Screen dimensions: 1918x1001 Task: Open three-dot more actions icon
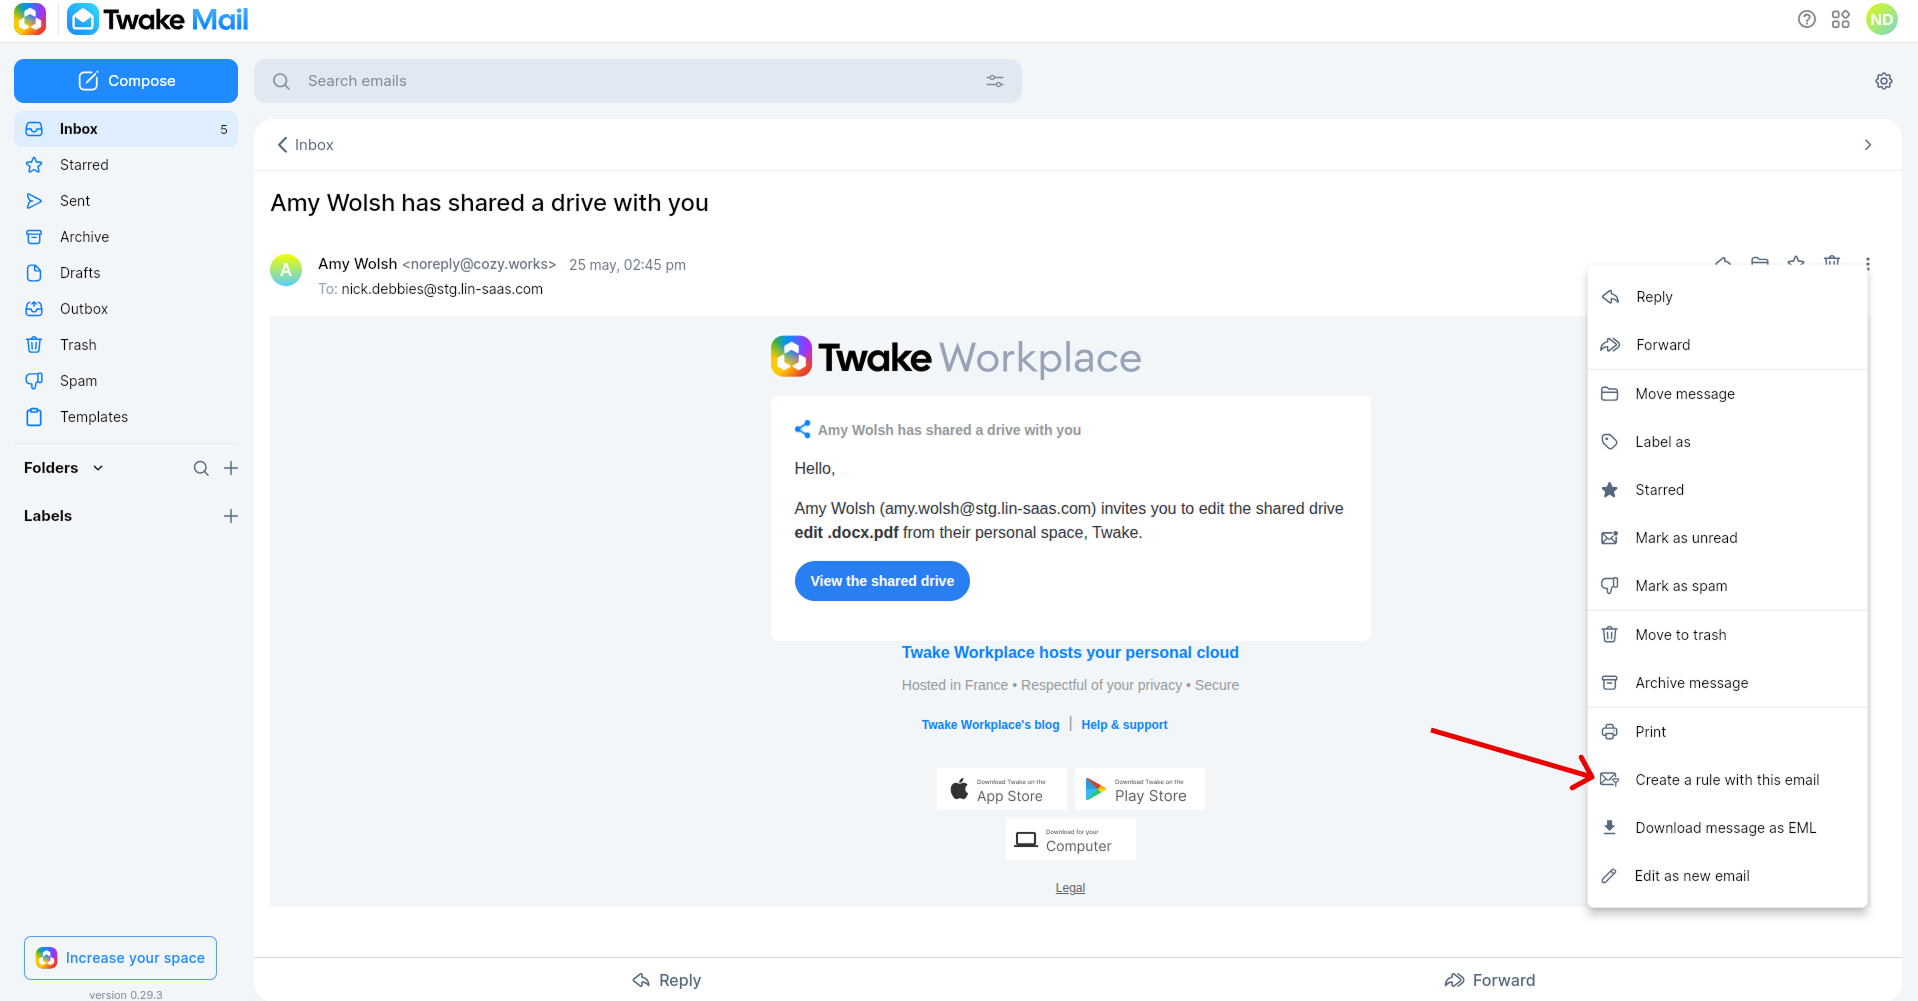point(1868,264)
